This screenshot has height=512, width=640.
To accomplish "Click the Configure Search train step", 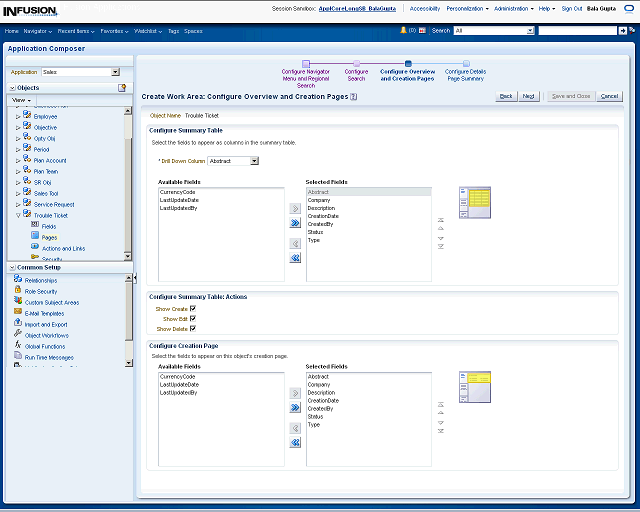I will 356,75.
